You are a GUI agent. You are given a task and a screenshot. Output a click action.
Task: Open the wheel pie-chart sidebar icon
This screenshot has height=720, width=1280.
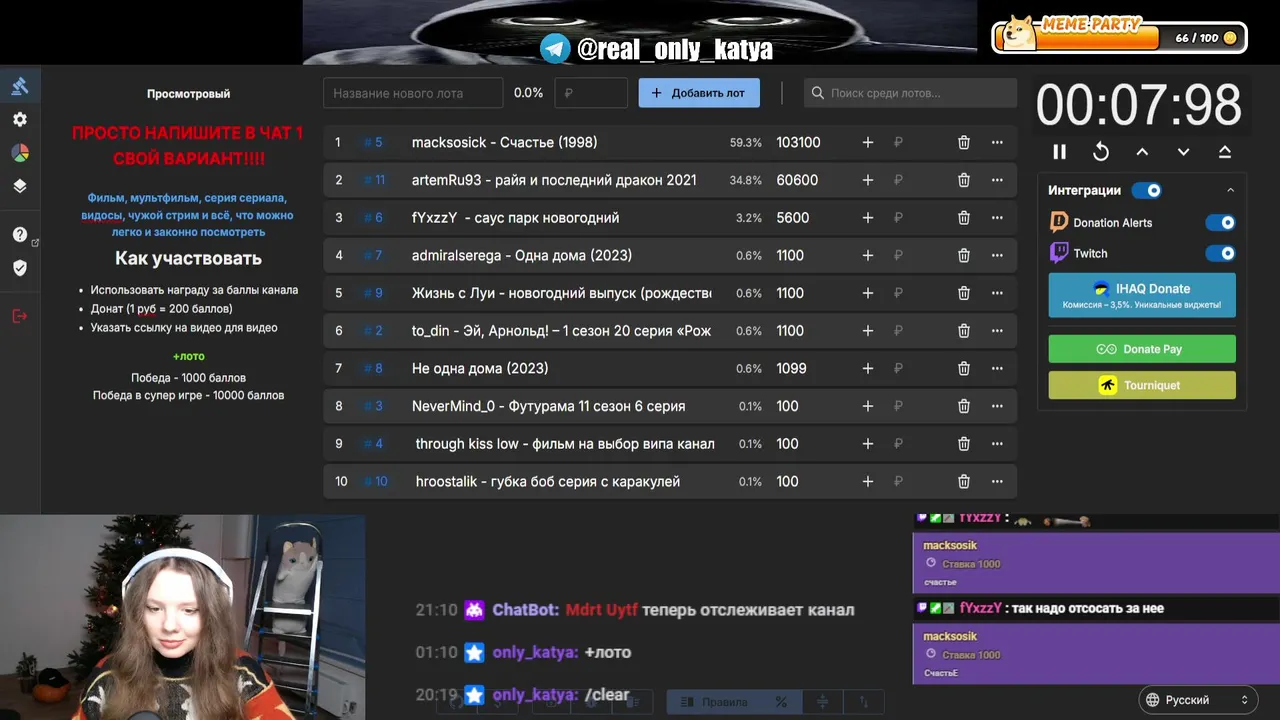tap(20, 153)
